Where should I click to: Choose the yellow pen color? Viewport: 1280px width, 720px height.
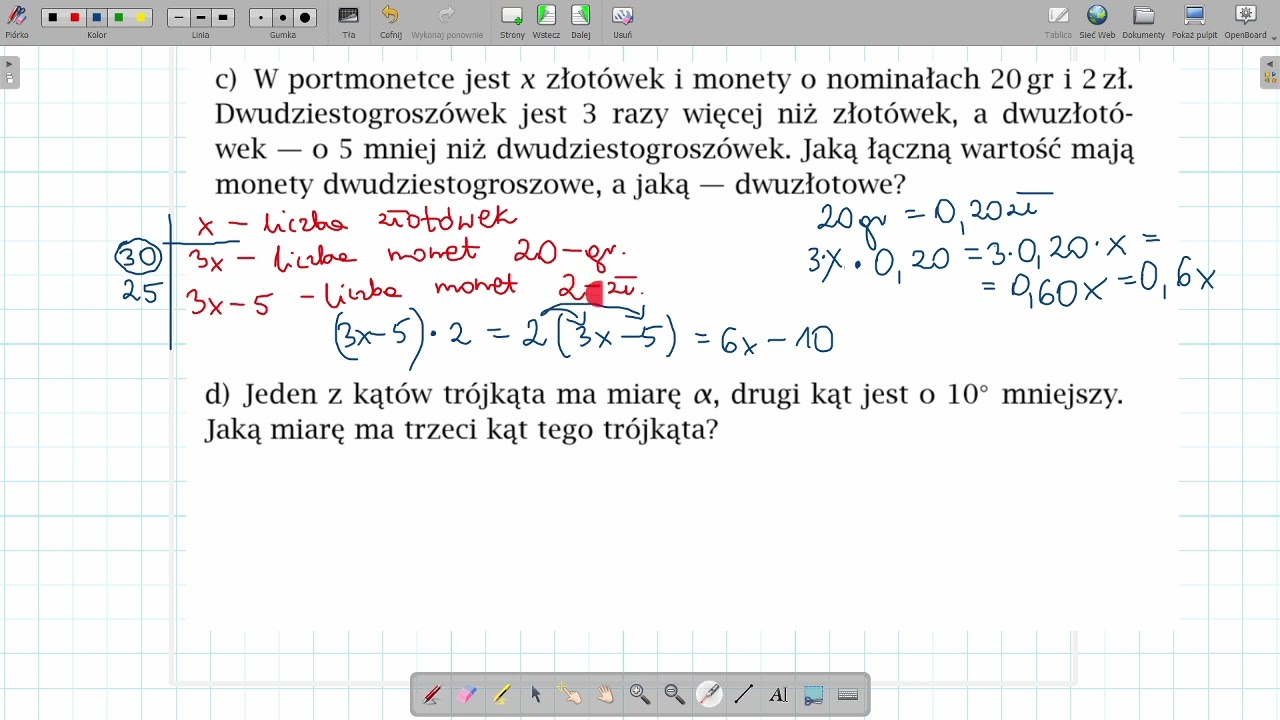click(x=141, y=18)
